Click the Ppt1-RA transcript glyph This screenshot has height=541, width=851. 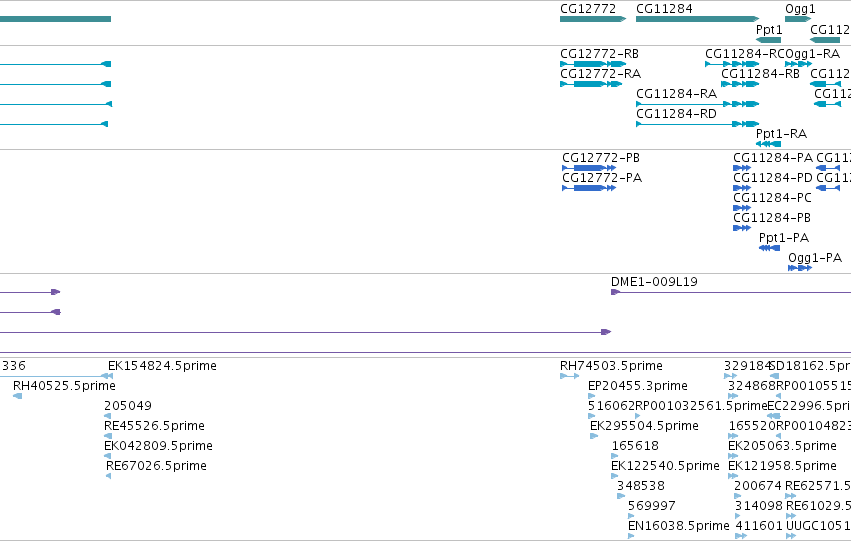tap(769, 144)
